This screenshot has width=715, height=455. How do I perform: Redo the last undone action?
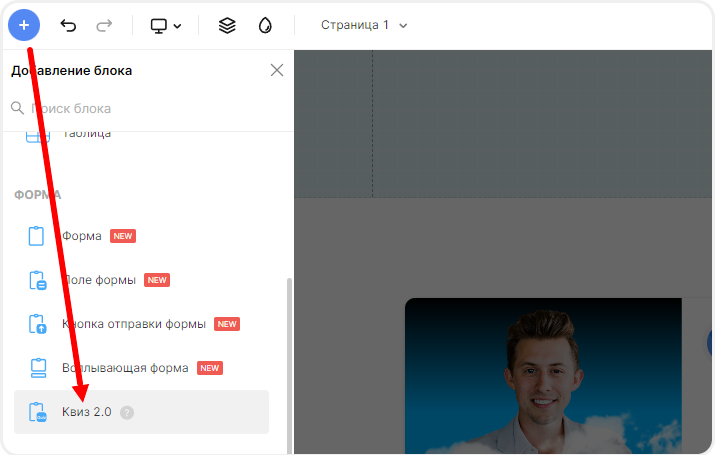104,25
